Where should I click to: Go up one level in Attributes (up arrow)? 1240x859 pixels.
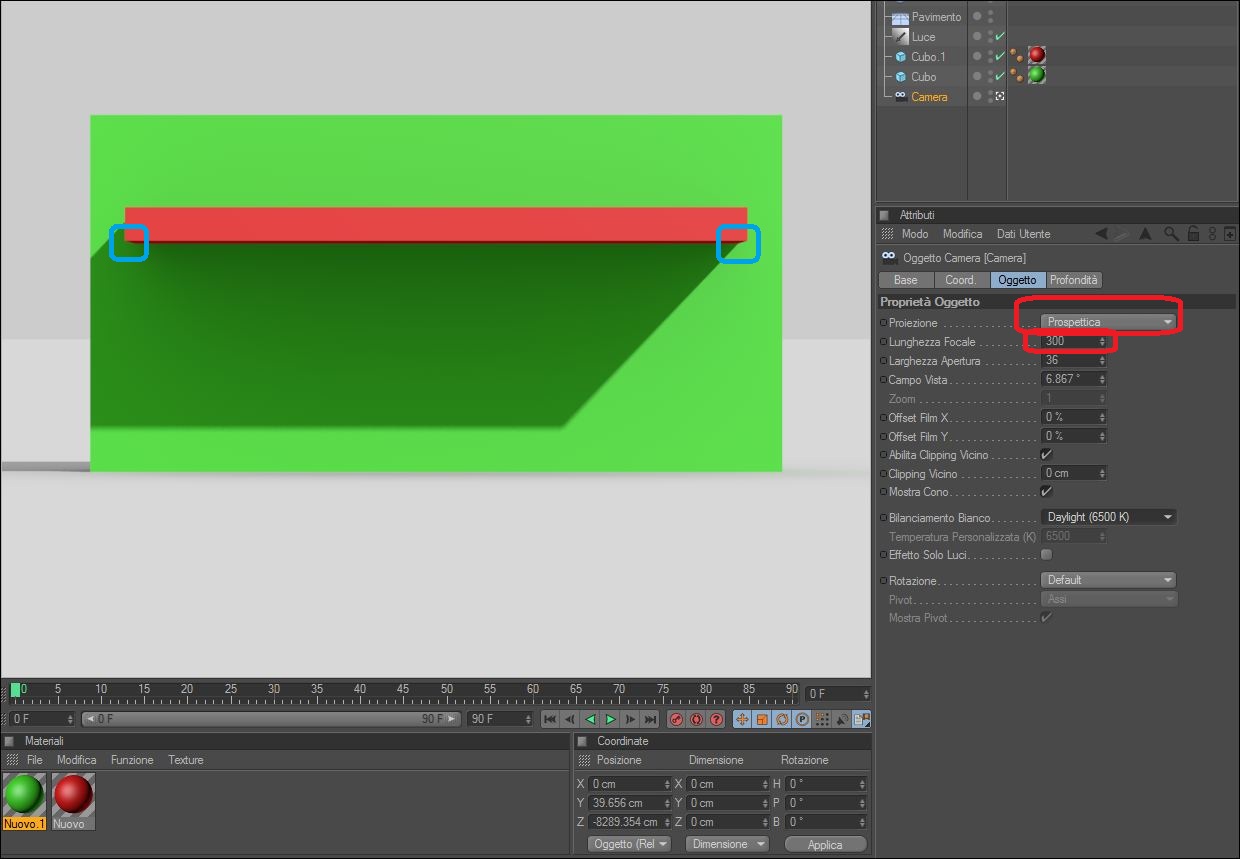(1146, 234)
